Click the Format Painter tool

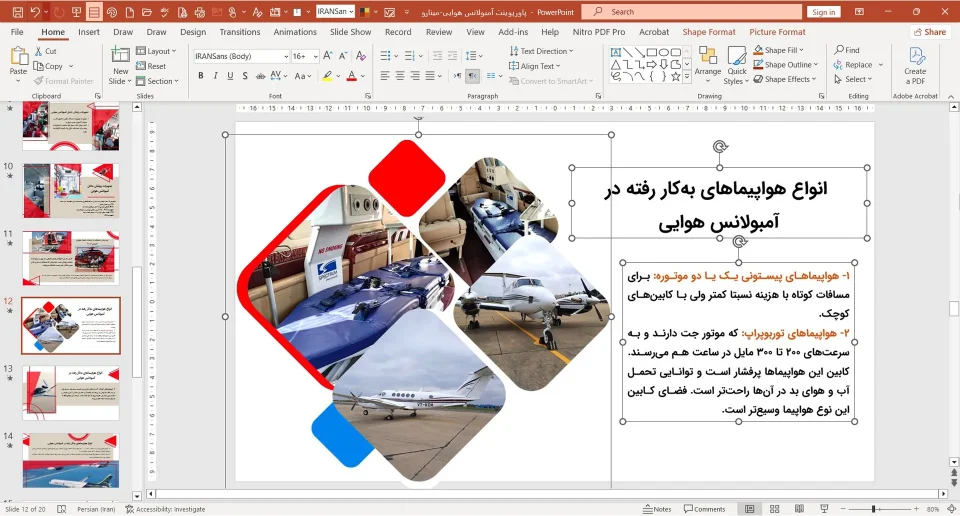tap(64, 81)
